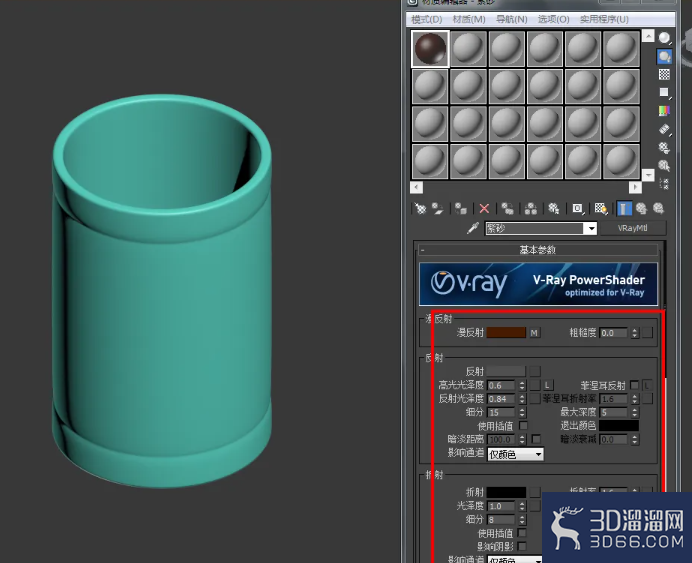Pick material with eyedropper tool
The image size is (692, 563).
pyautogui.click(x=473, y=228)
